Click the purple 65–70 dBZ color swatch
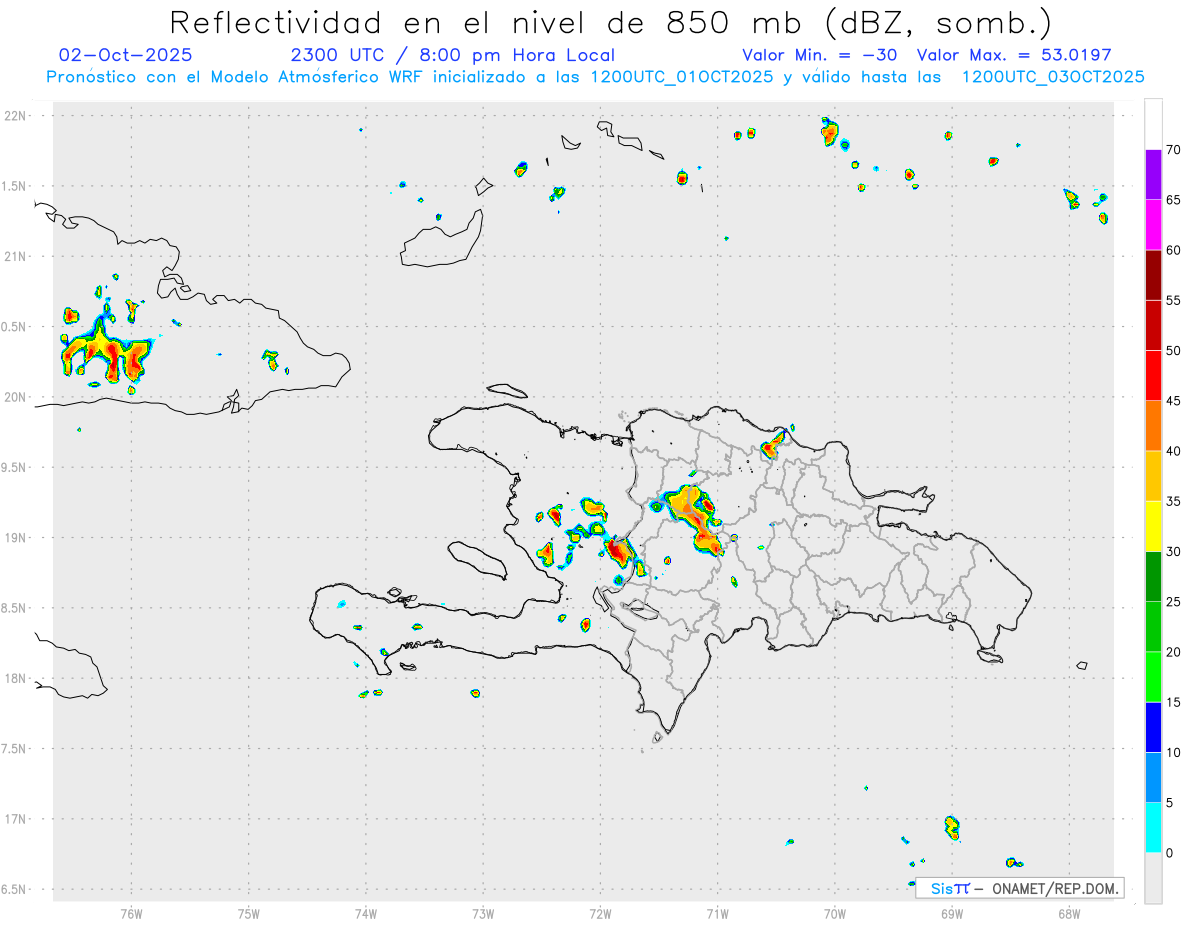This screenshot has height=927, width=1200. coord(1153,174)
